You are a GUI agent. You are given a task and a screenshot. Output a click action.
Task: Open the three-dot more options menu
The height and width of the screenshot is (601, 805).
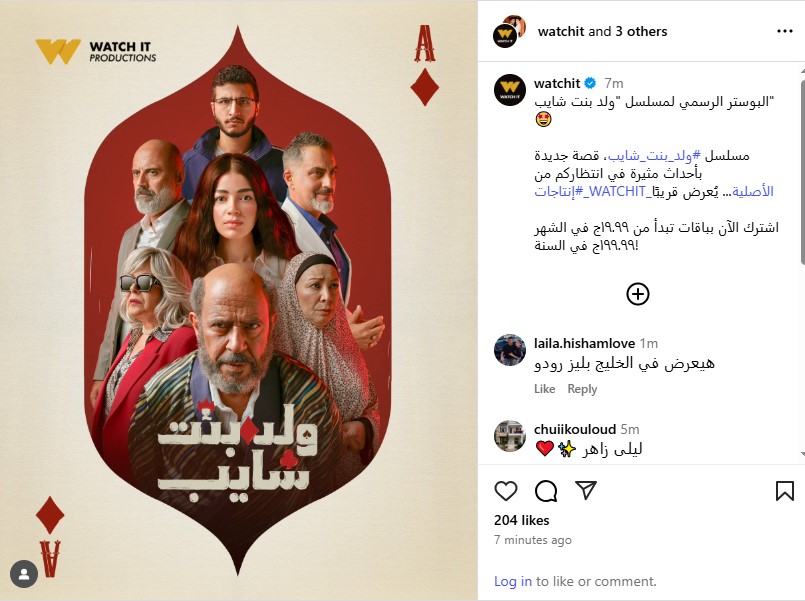[784, 31]
